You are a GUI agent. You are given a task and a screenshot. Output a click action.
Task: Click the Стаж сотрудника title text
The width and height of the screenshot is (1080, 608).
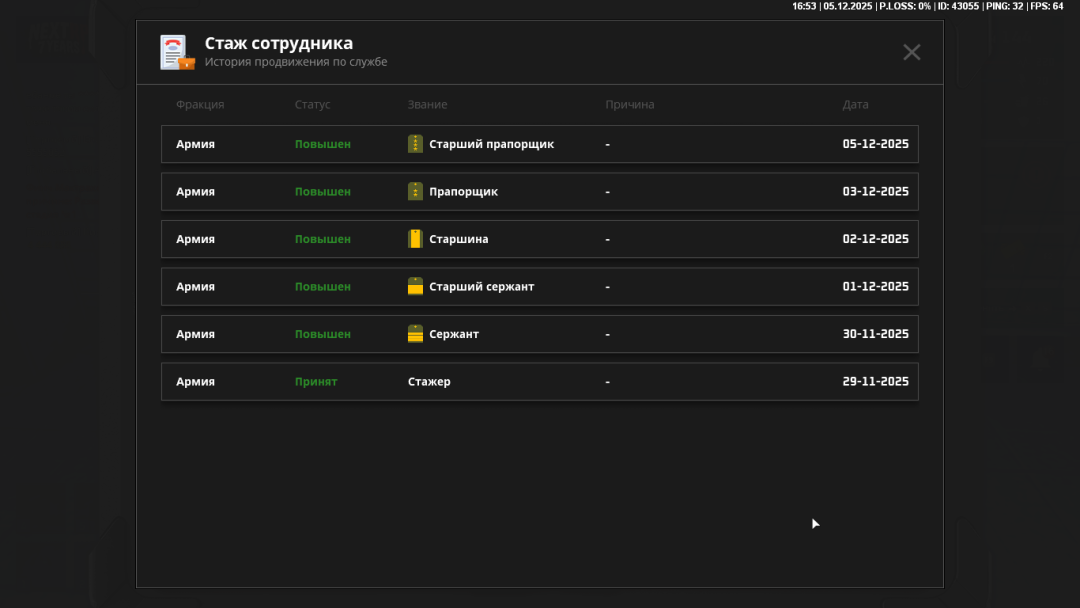click(x=278, y=43)
